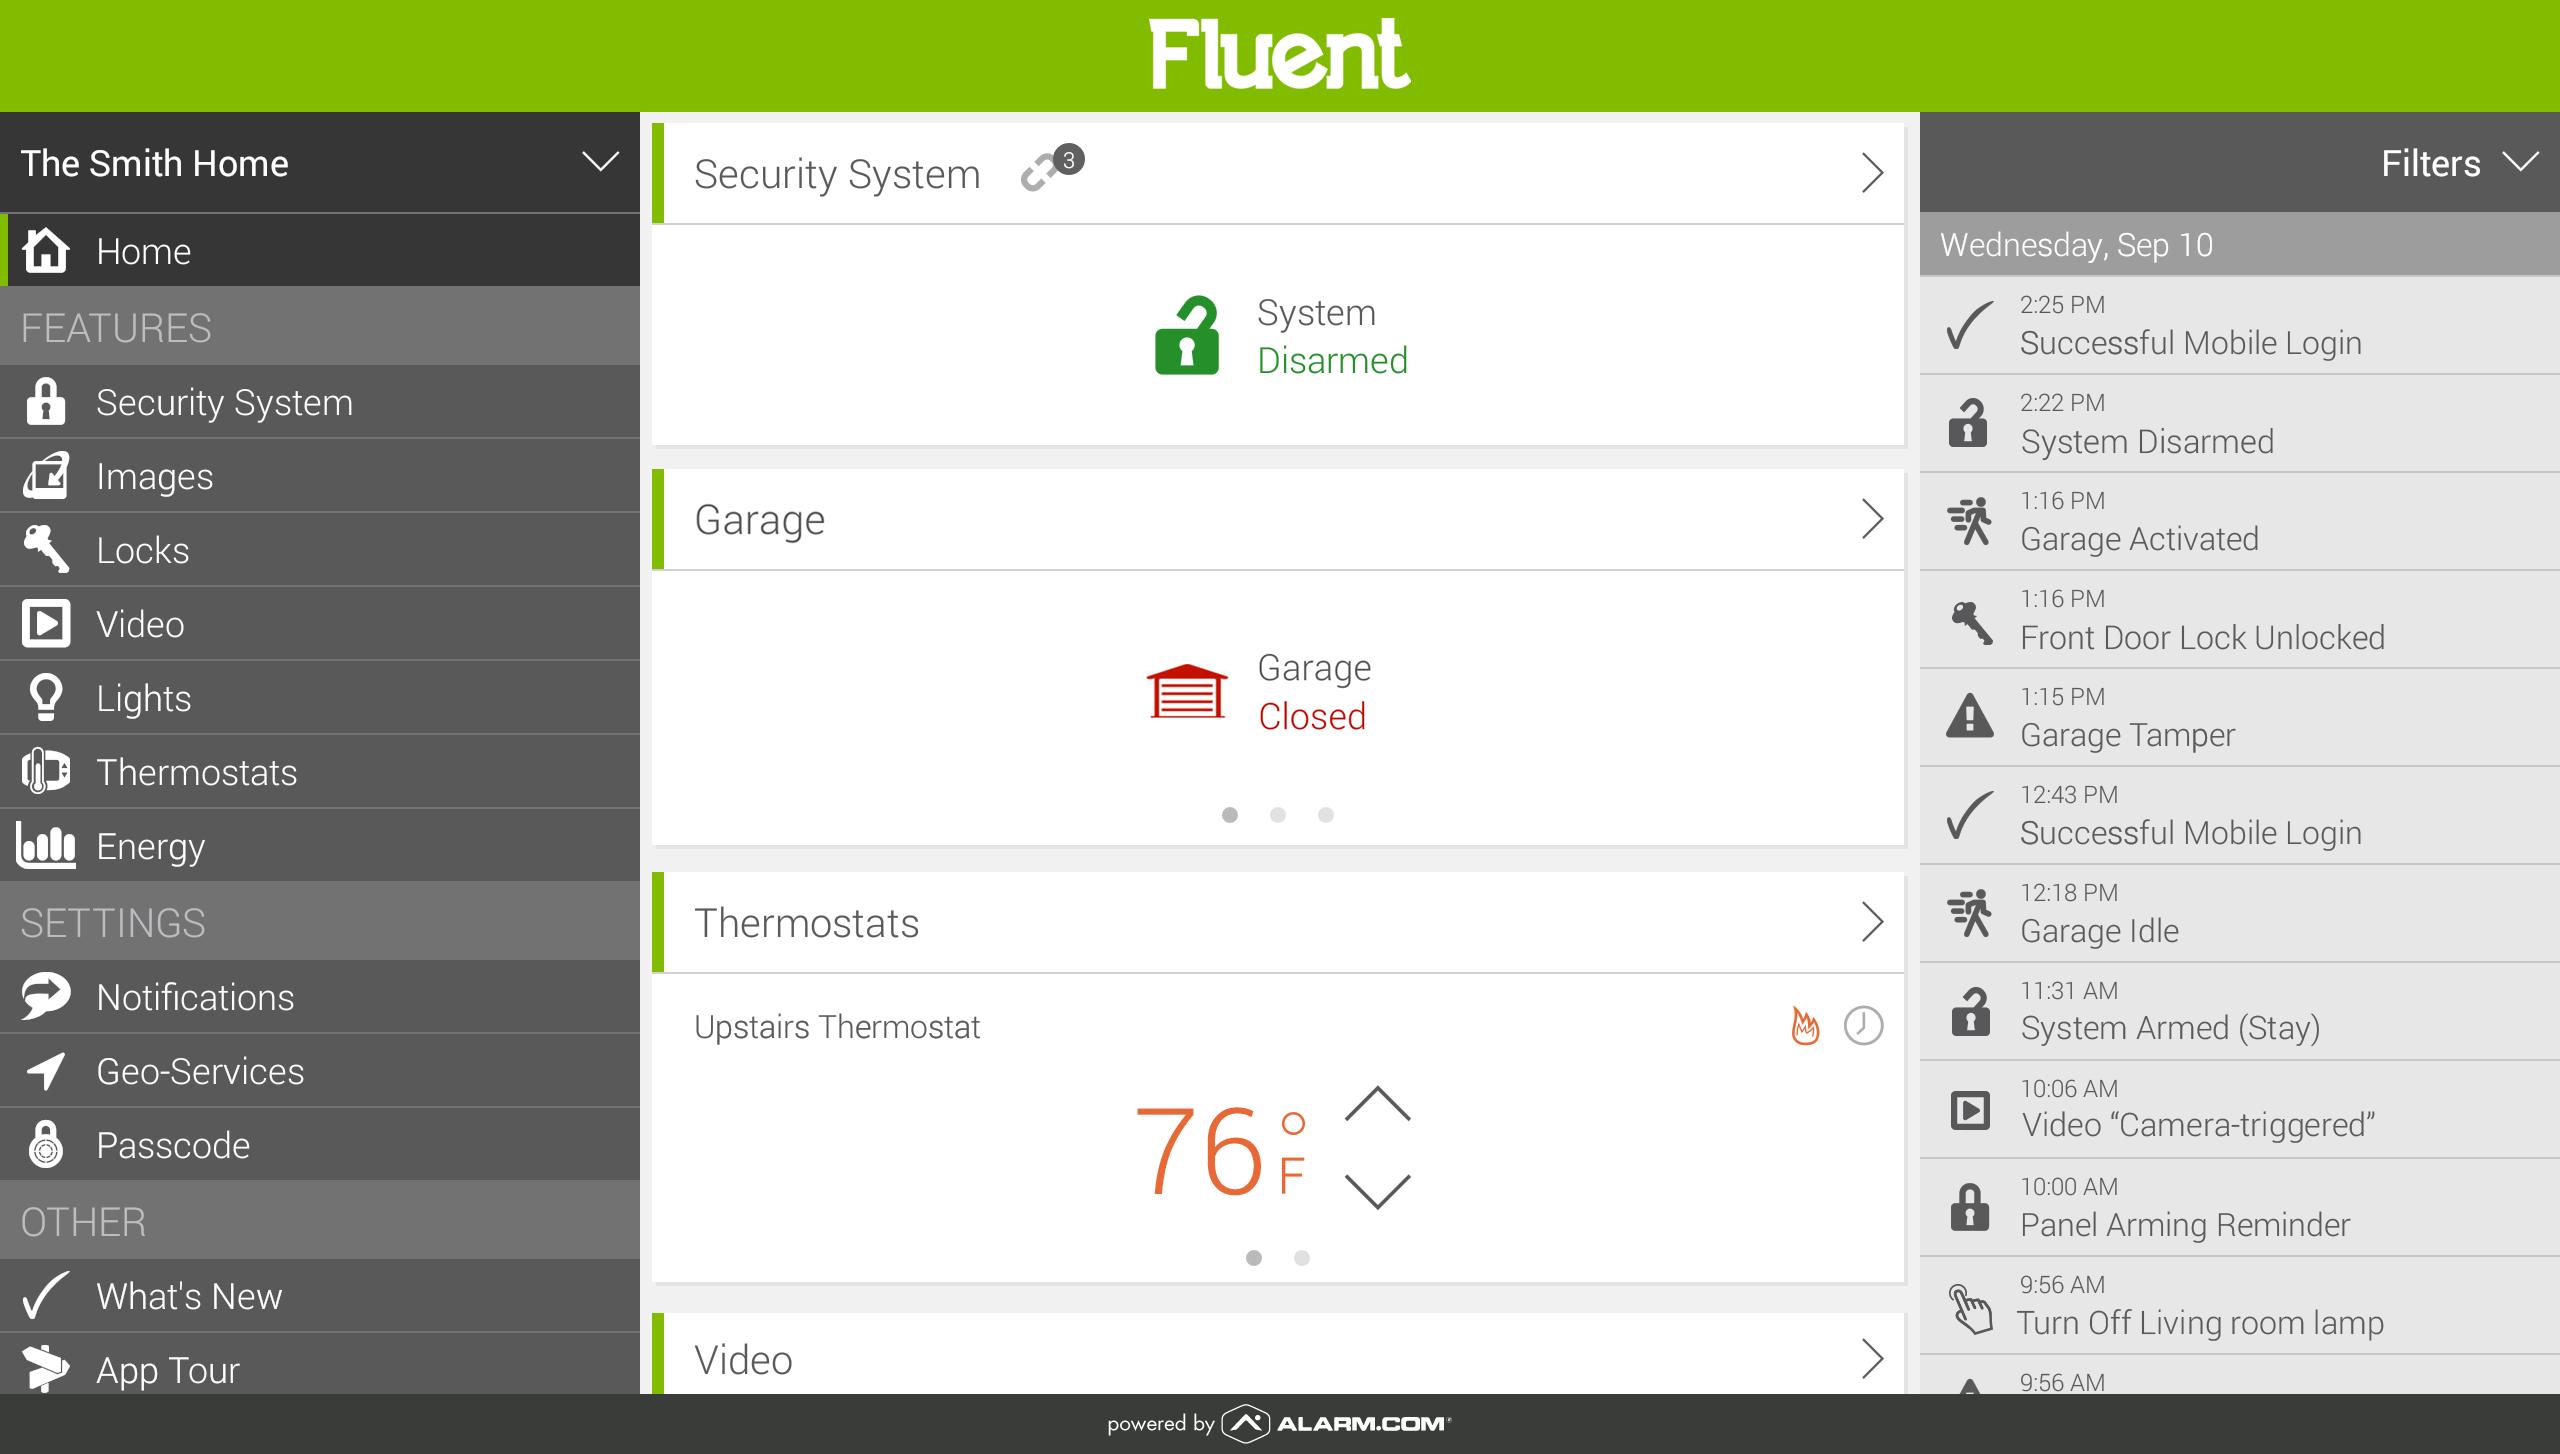Open the Thermostats panel expander
The height and width of the screenshot is (1454, 2560).
tap(1871, 921)
